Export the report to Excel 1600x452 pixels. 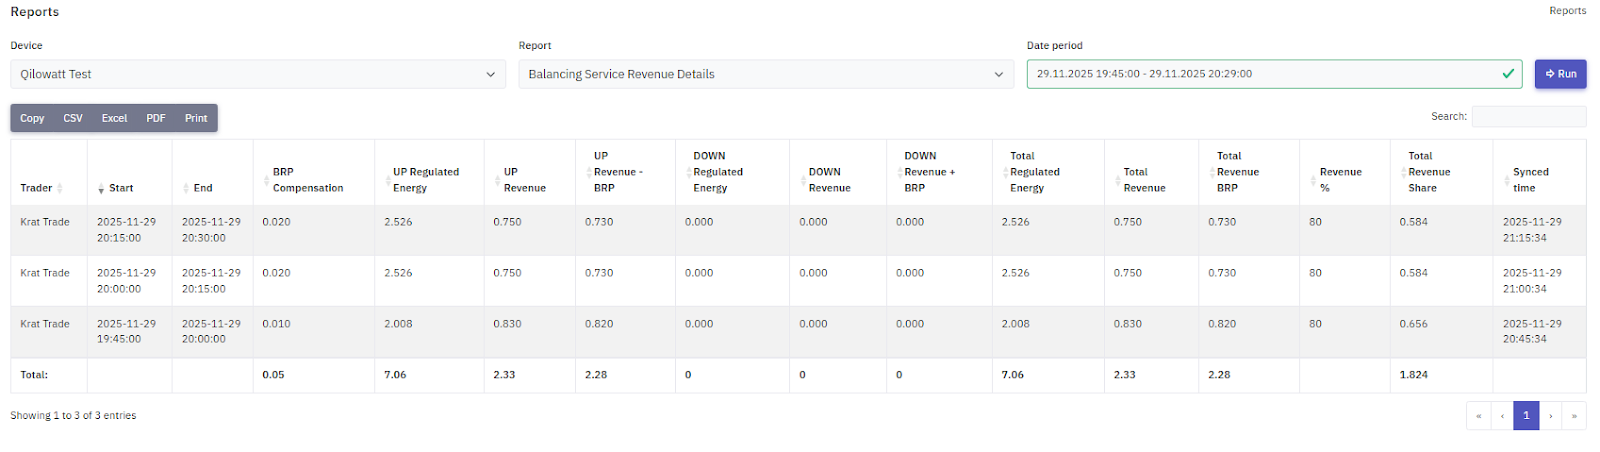tap(114, 118)
